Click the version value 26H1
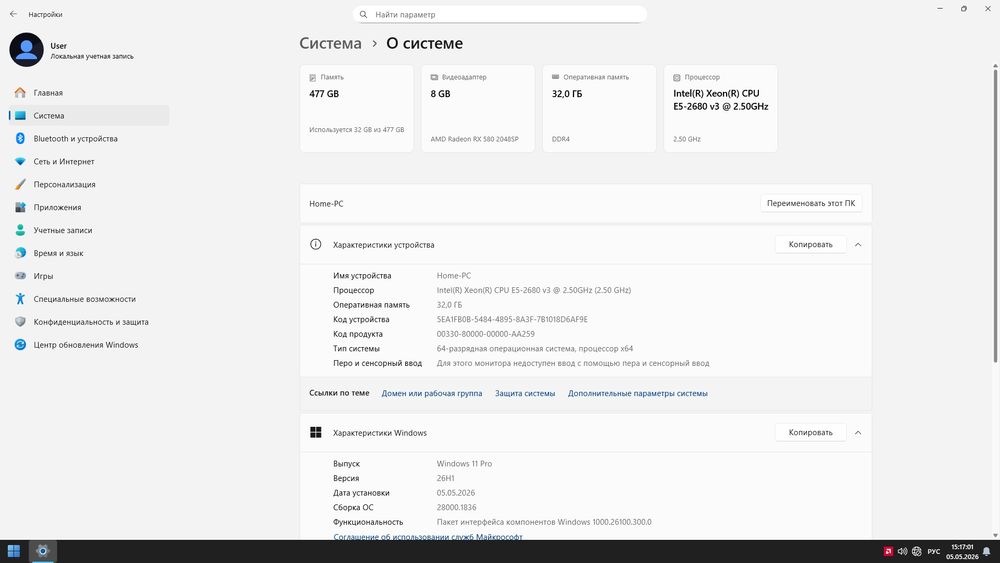 tap(446, 478)
